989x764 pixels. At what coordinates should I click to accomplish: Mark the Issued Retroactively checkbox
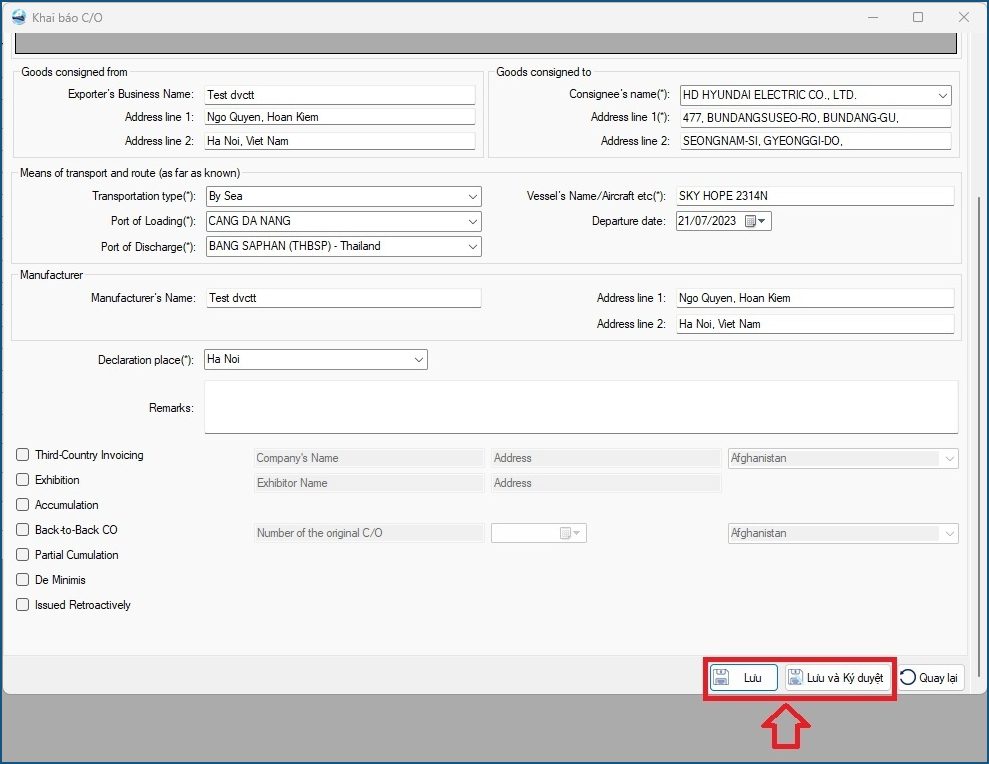click(x=23, y=604)
